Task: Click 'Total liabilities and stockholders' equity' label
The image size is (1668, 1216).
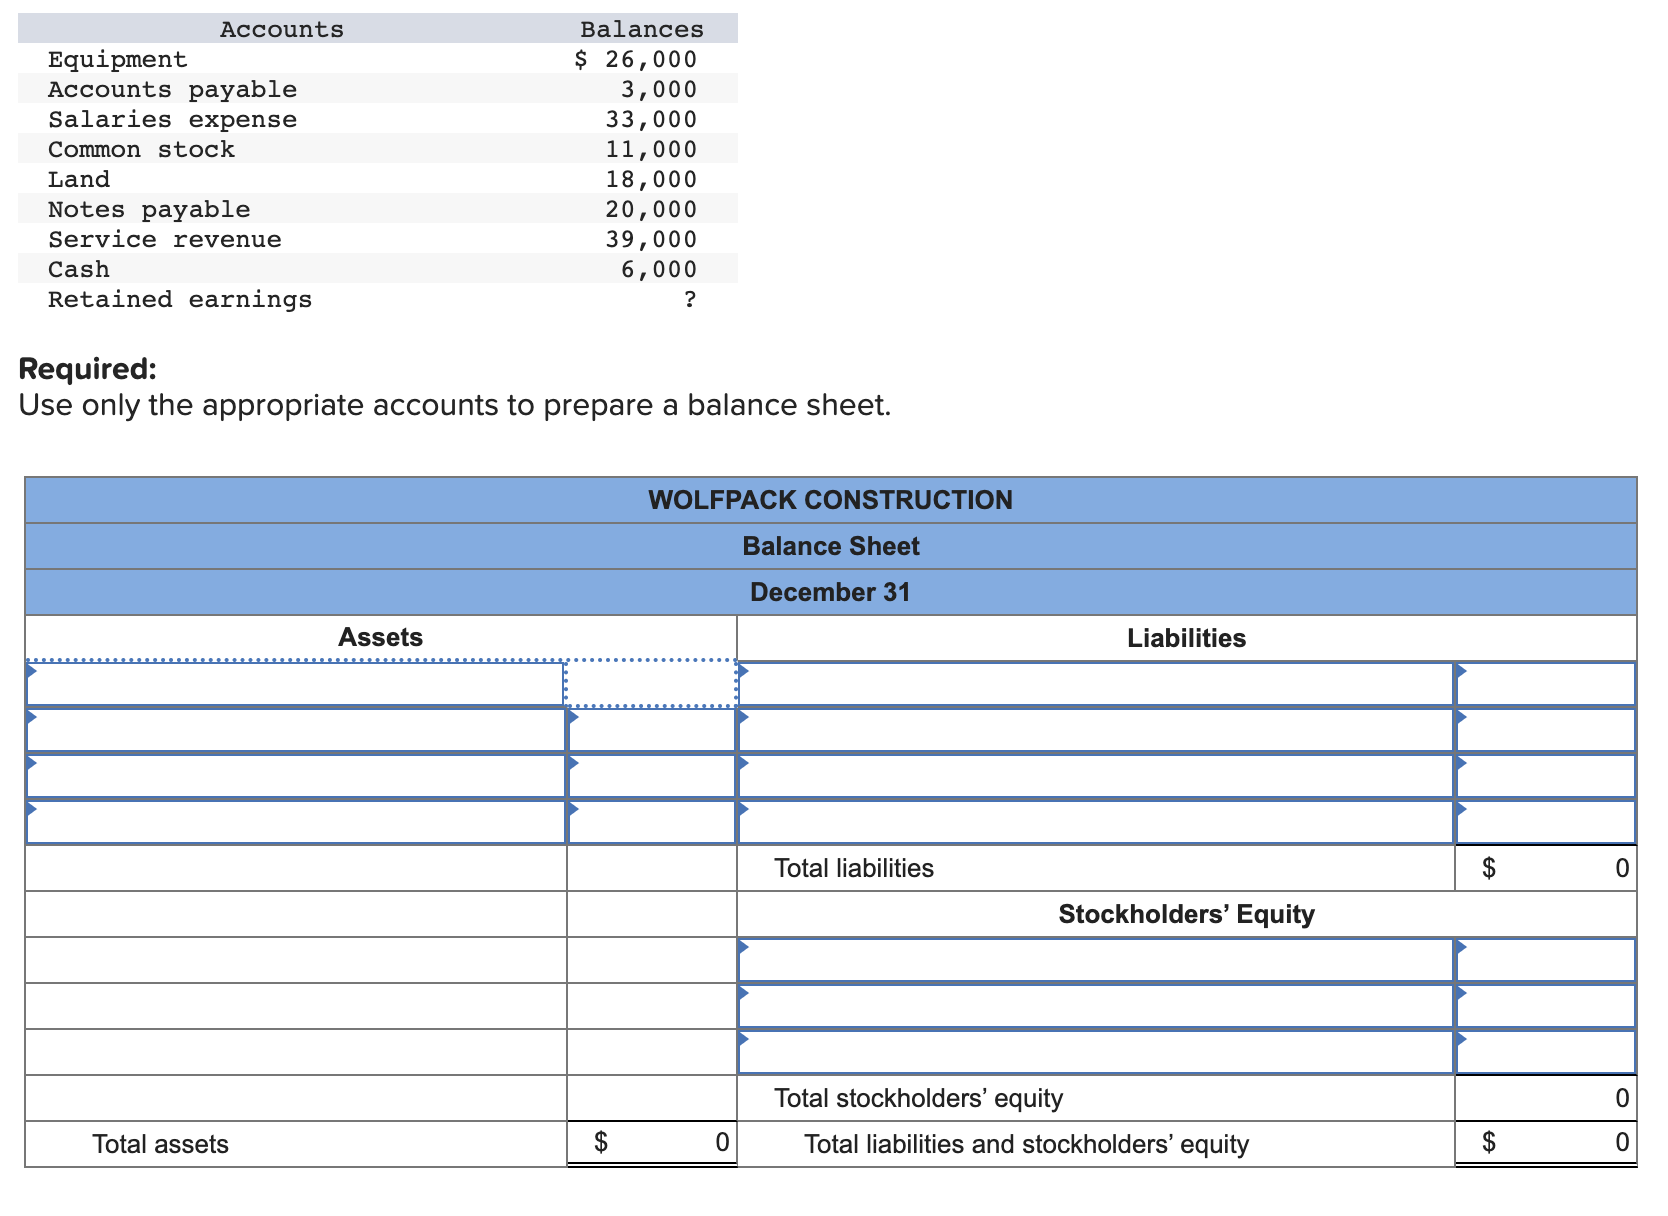Action: pos(1027,1144)
